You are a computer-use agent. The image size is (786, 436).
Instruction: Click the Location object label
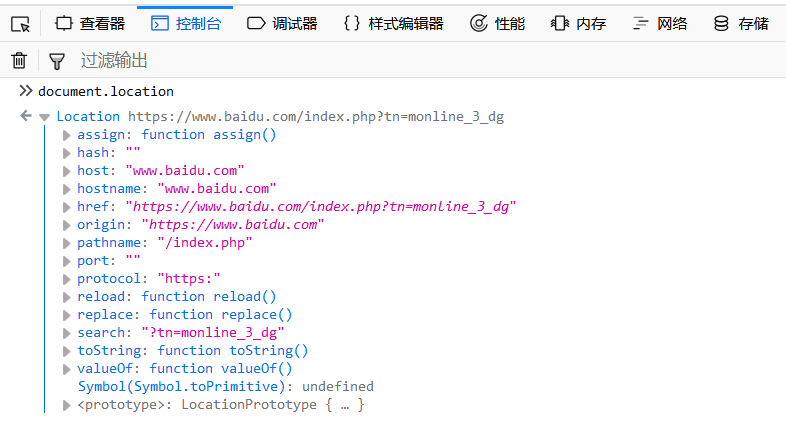(x=88, y=116)
